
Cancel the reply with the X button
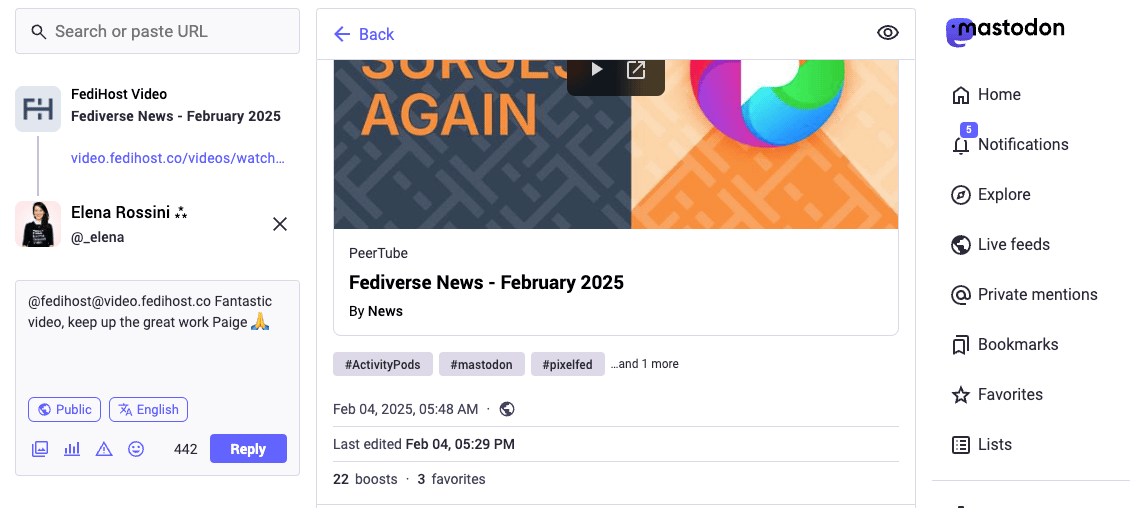[280, 224]
